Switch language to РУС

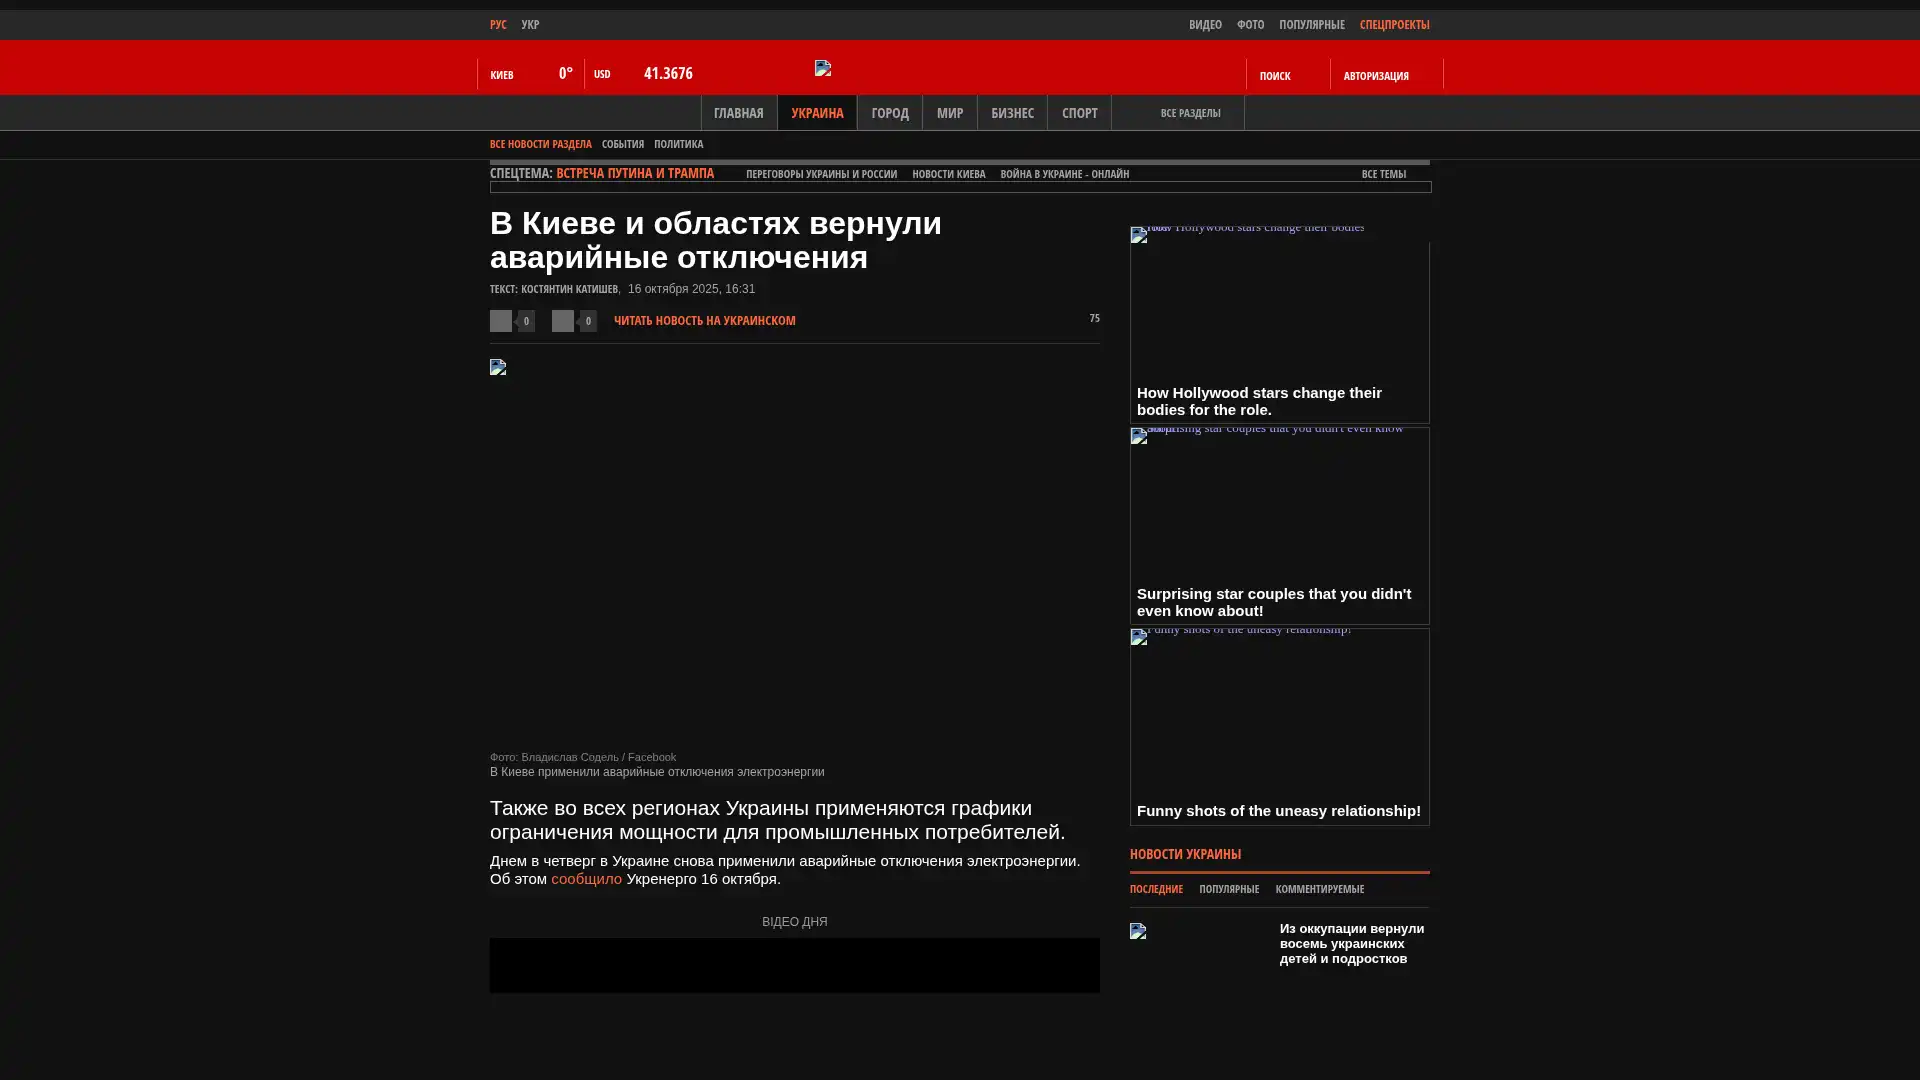(498, 24)
